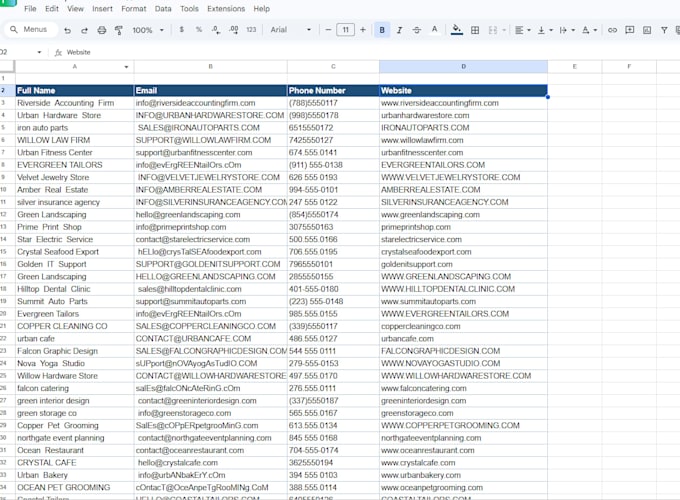
Task: Increase decimal places icon
Action: coord(233,29)
